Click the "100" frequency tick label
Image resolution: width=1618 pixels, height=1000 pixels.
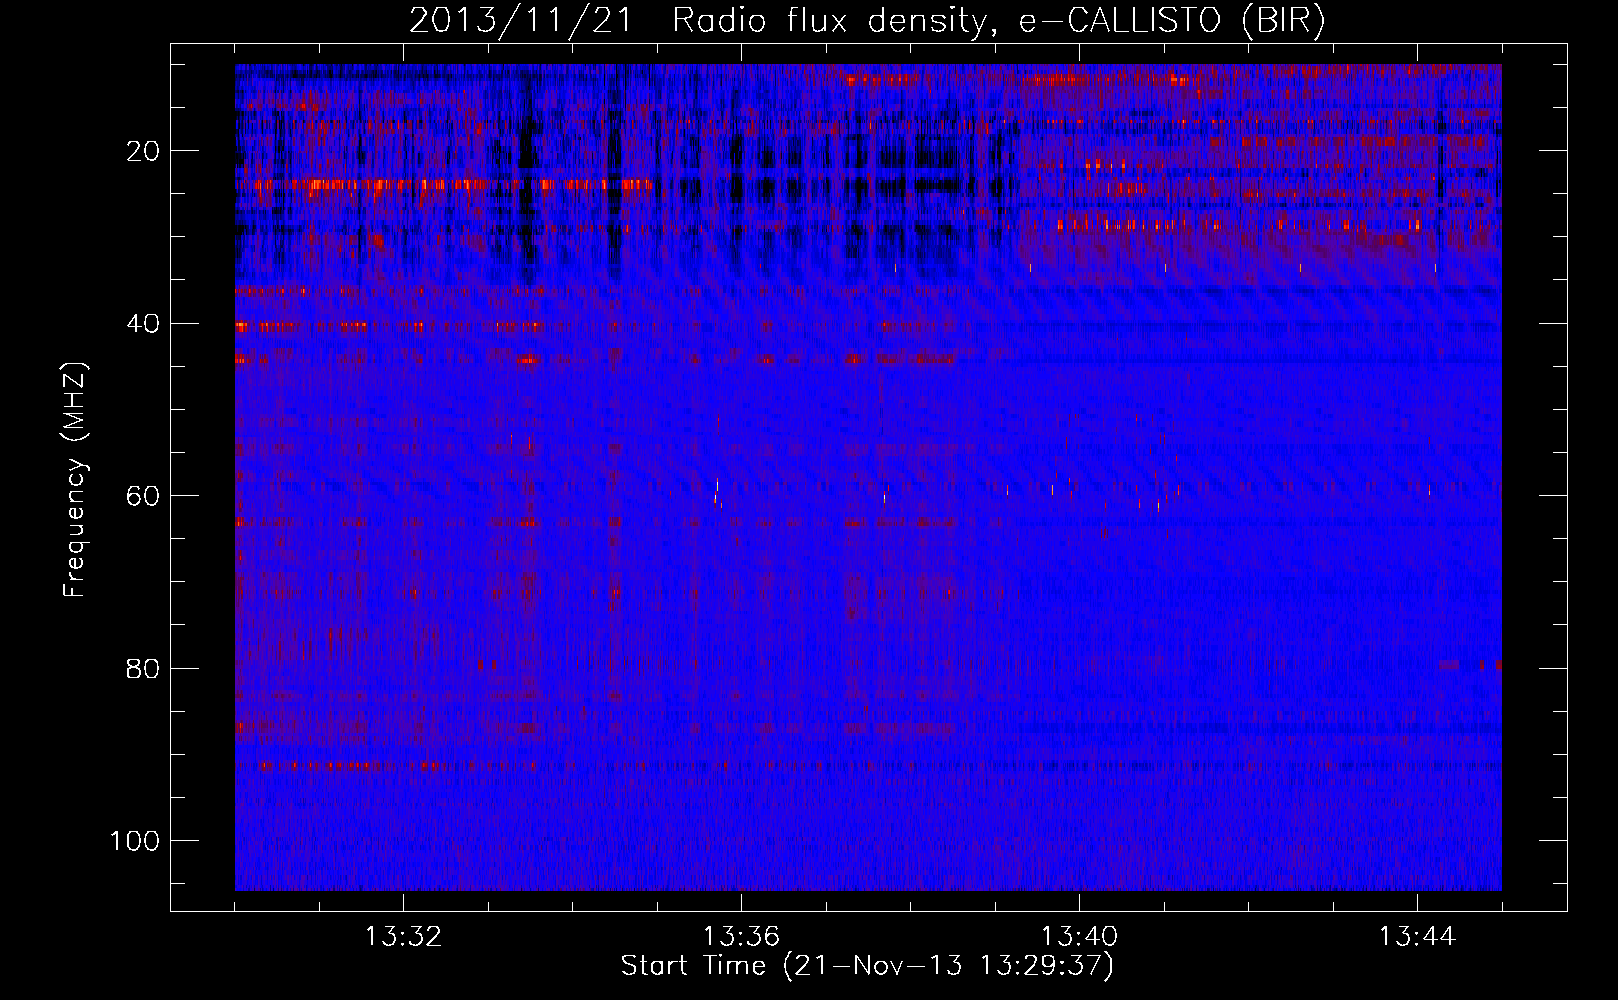point(135,841)
